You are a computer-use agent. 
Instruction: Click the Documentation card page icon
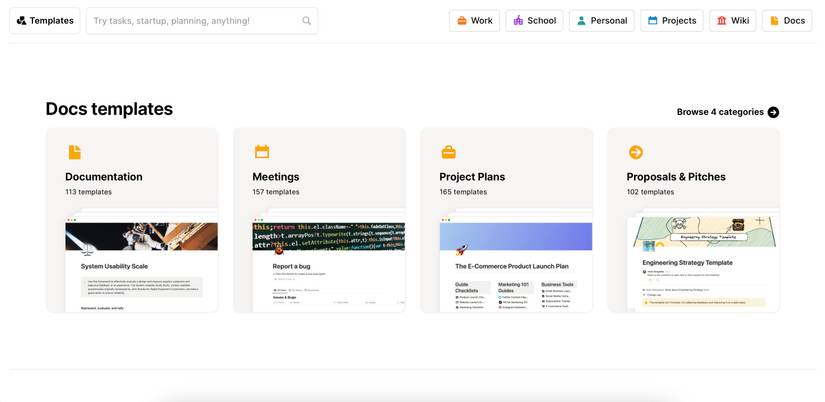coord(75,152)
